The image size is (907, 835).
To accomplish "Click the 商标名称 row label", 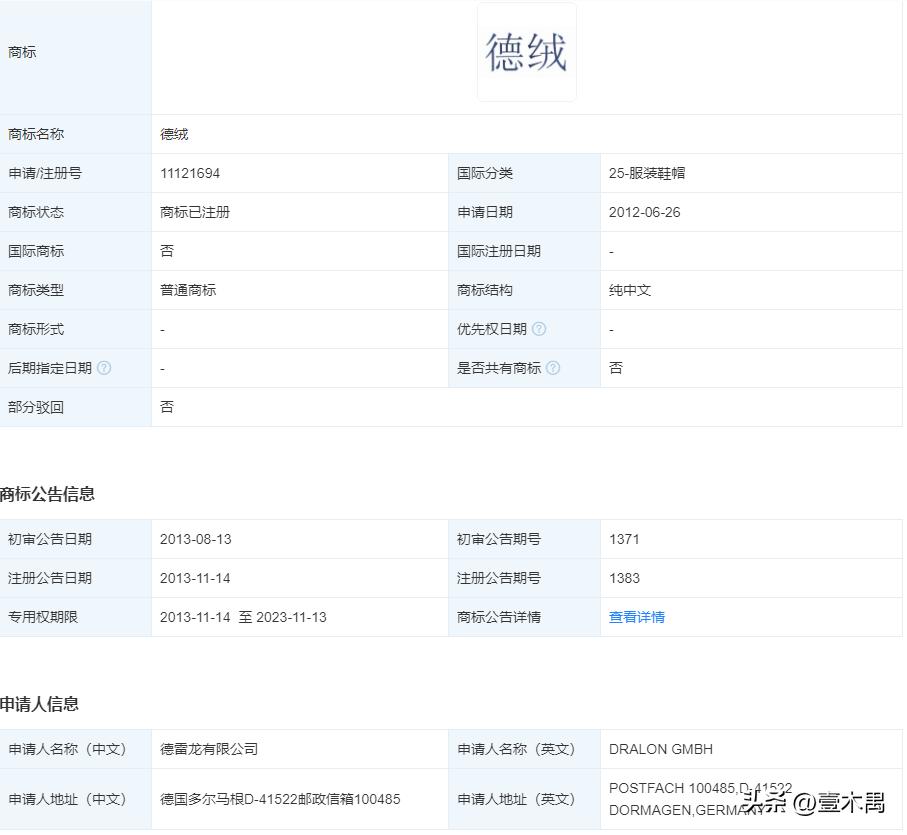I will pyautogui.click(x=38, y=133).
